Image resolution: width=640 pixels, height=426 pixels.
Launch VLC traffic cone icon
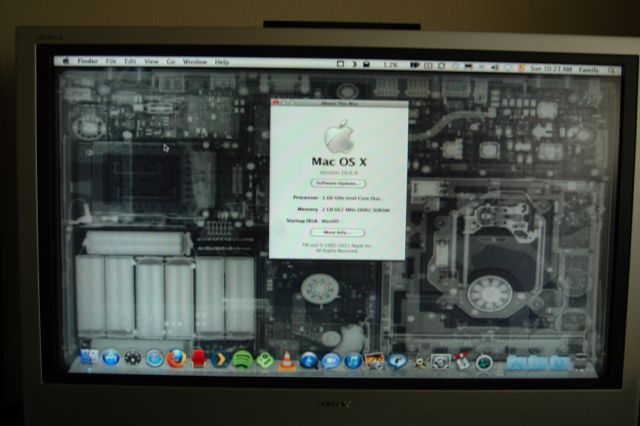point(287,361)
